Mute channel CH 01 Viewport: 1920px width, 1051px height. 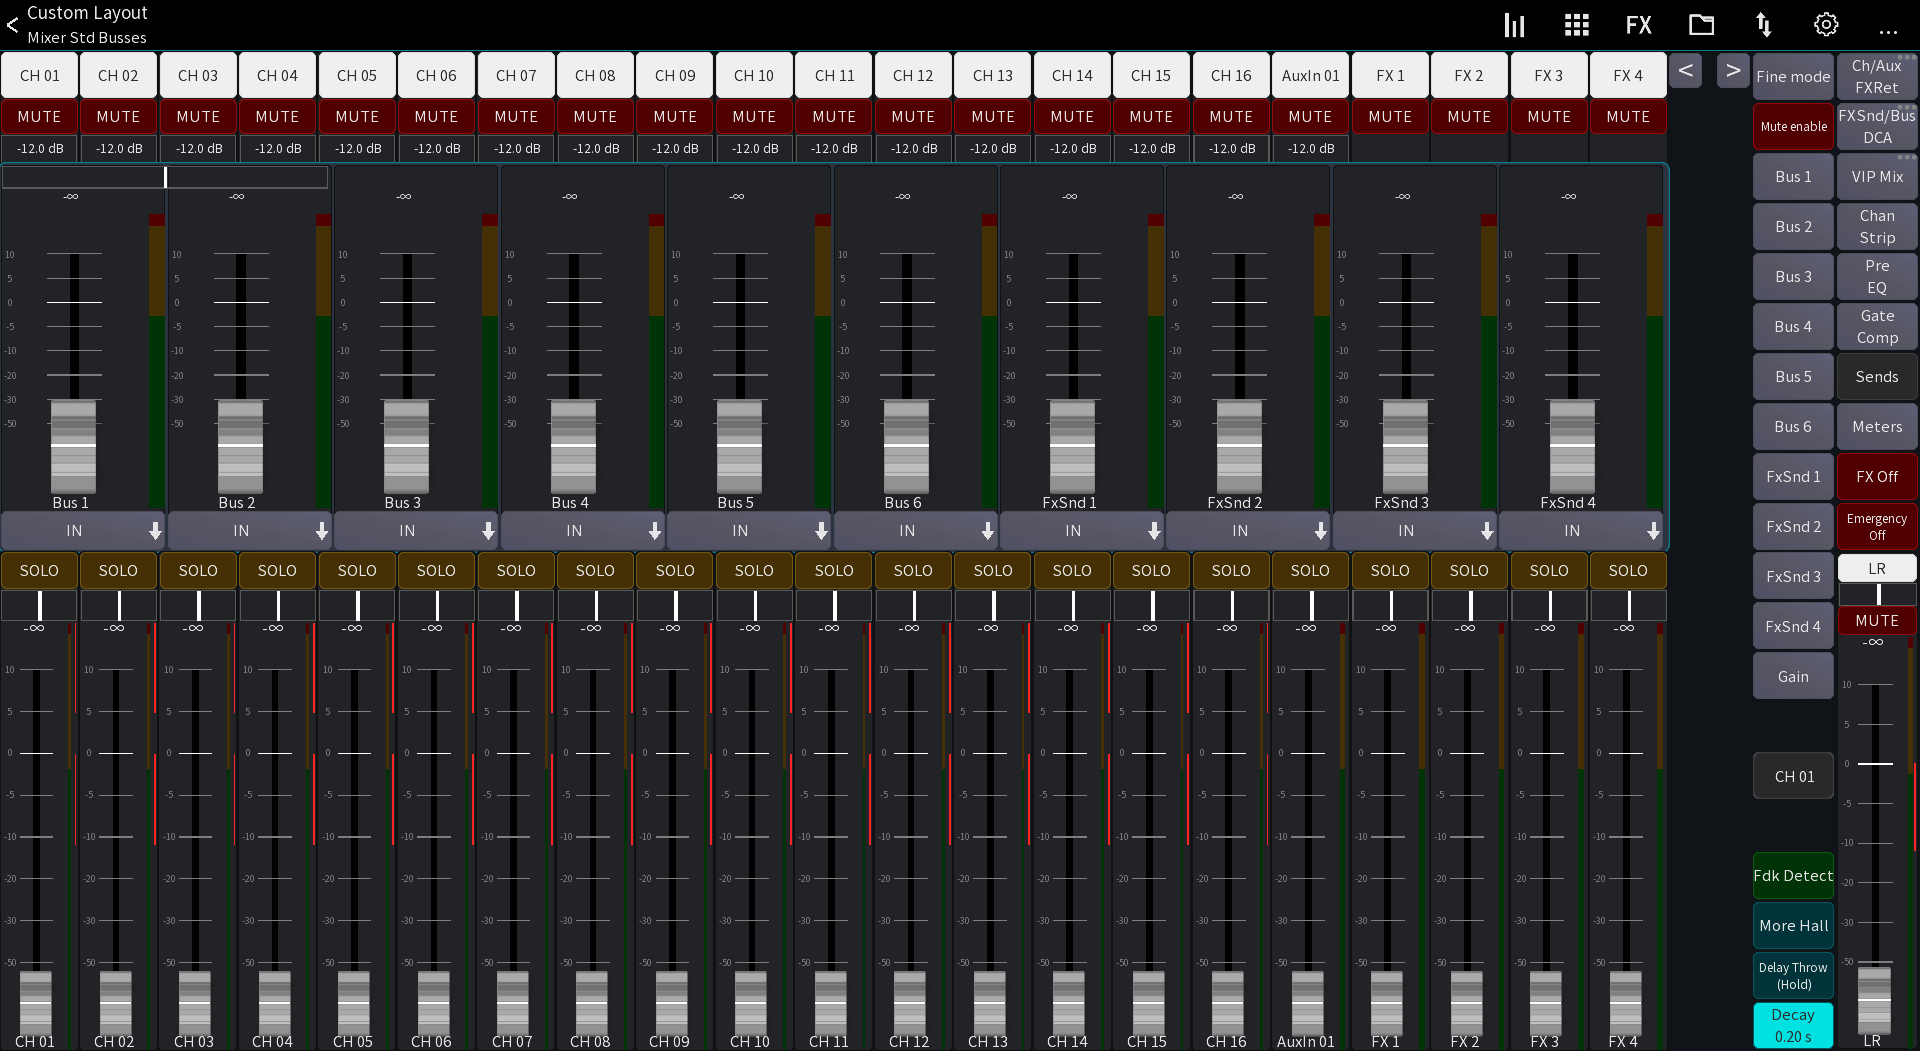39,117
